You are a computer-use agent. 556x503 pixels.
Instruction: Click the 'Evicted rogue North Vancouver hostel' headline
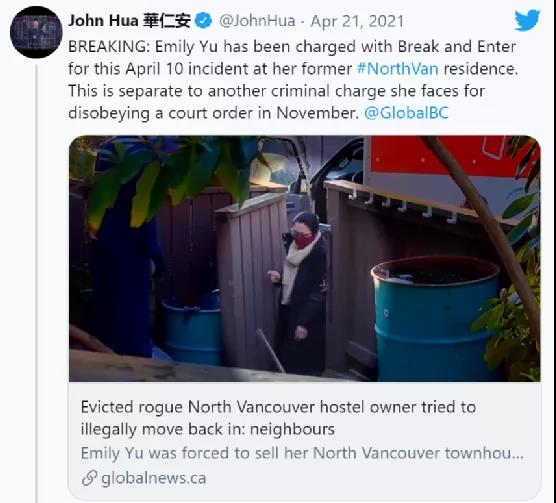click(x=278, y=418)
